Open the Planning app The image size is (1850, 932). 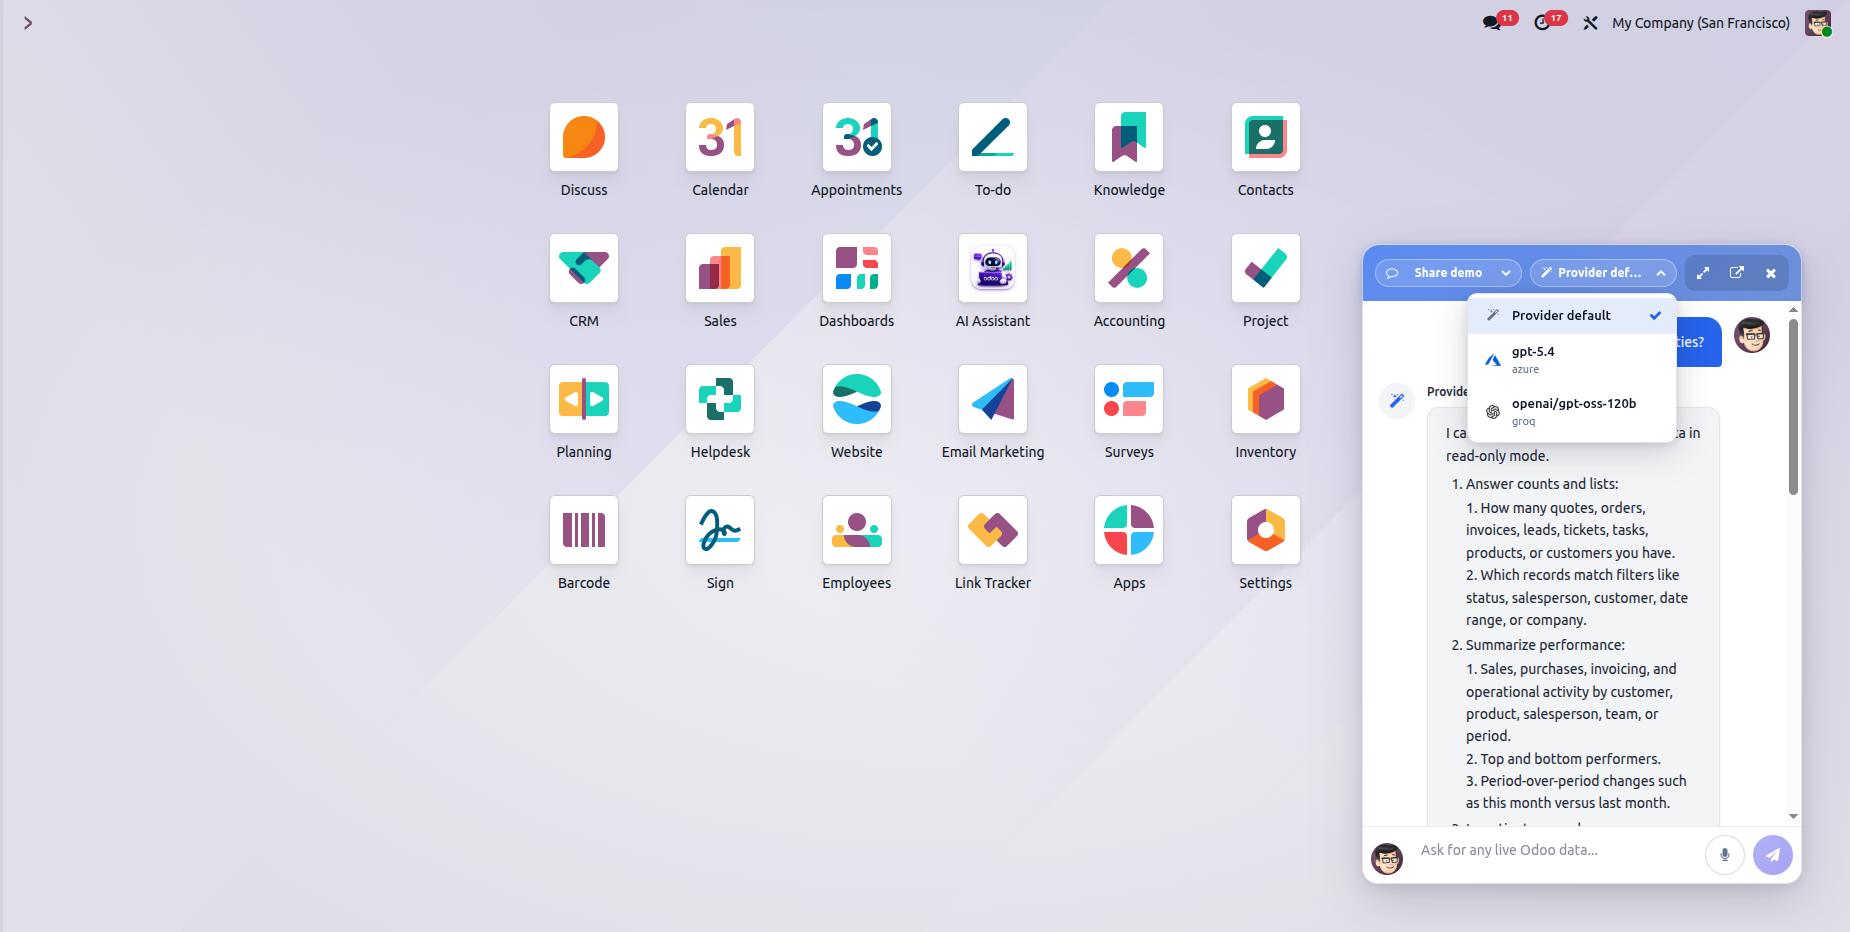pyautogui.click(x=584, y=399)
